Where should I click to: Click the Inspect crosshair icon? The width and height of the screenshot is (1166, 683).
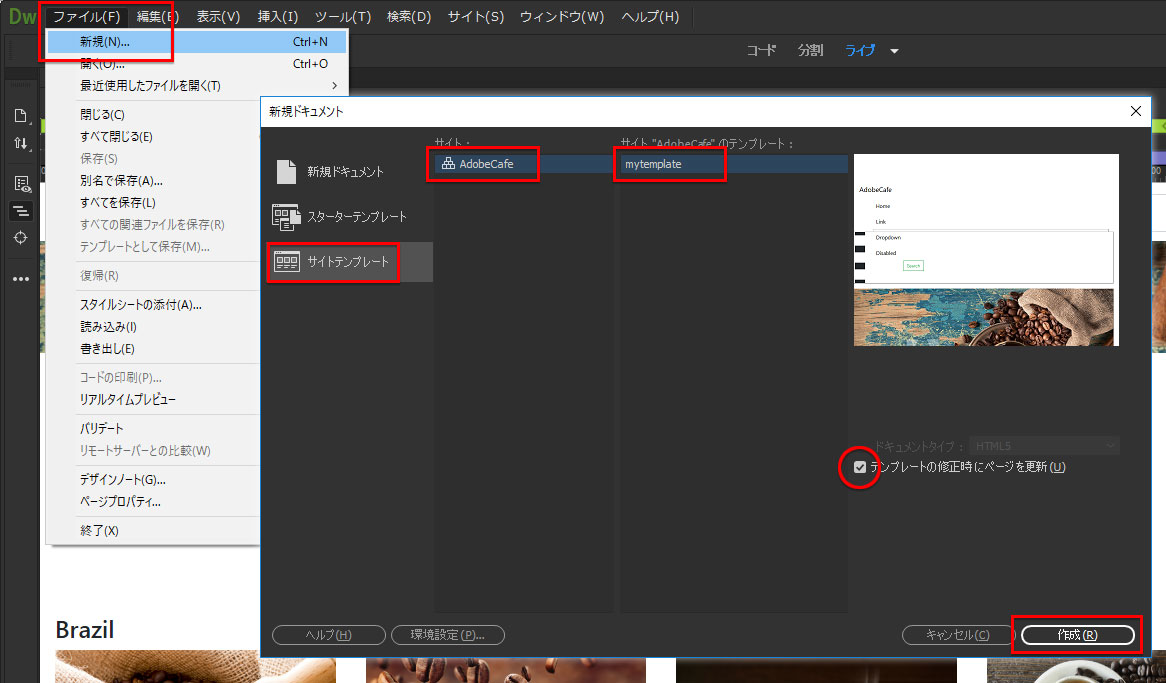click(20, 238)
